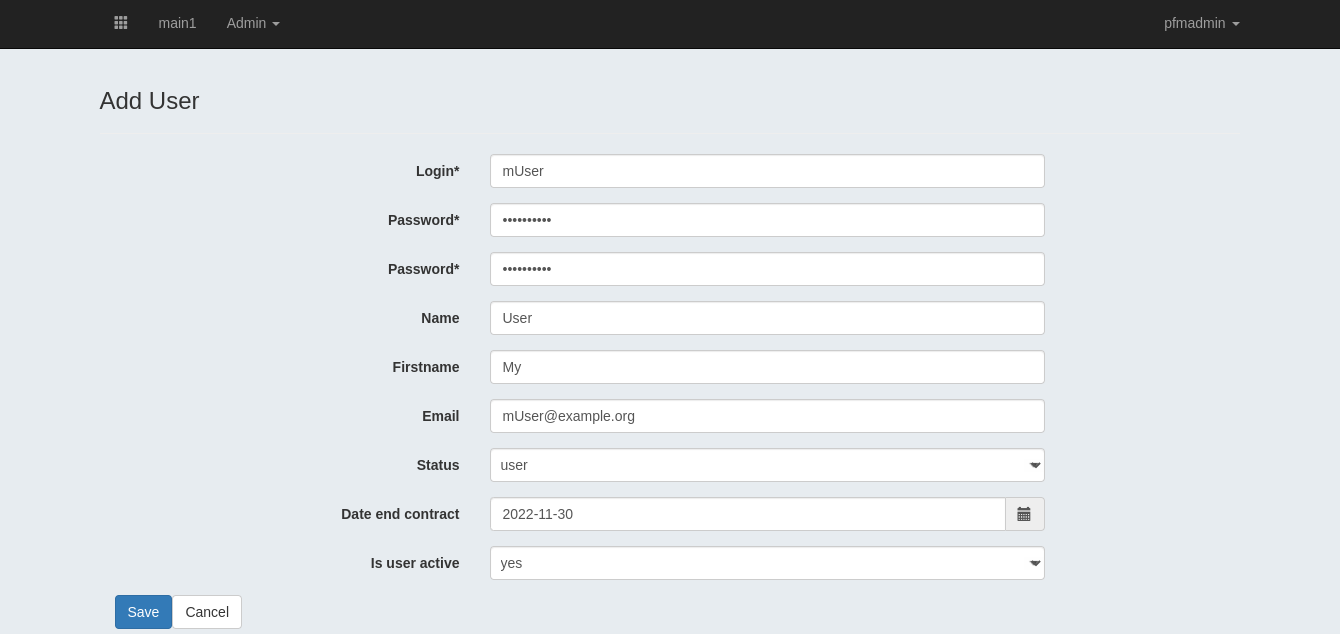Image resolution: width=1340 pixels, height=634 pixels.
Task: Open the apps grid icon in navbar
Action: click(x=121, y=22)
